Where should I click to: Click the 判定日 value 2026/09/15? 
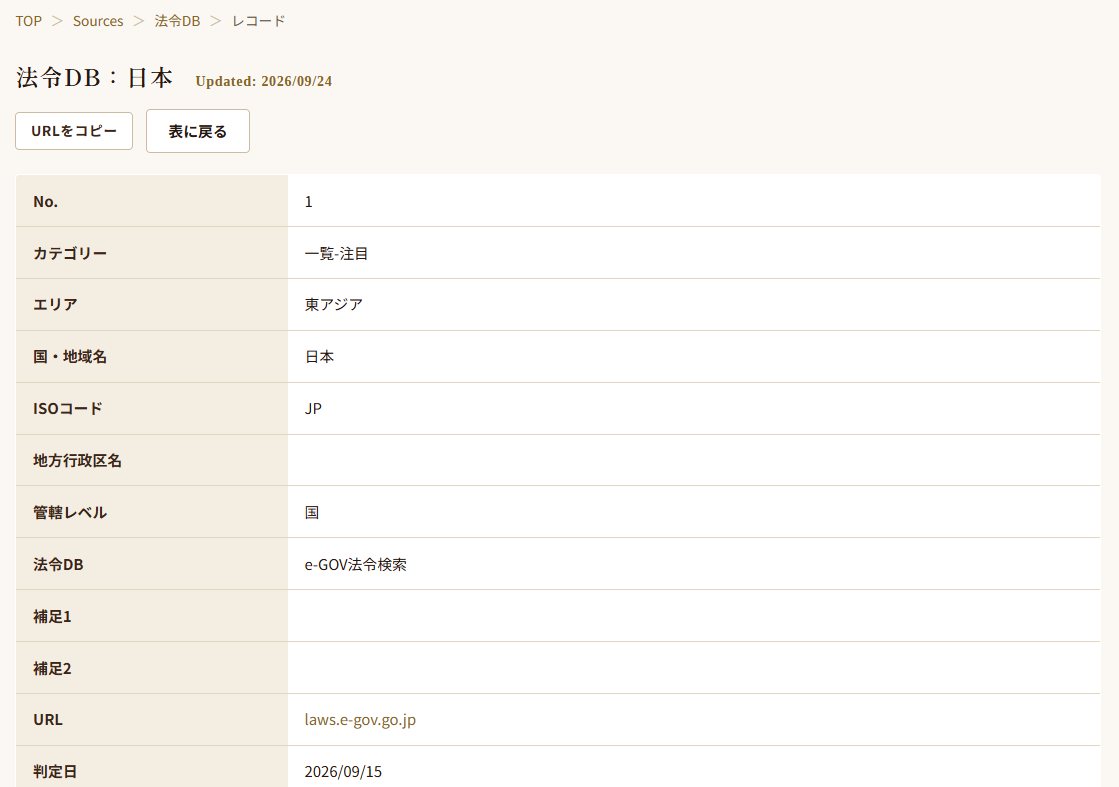click(x=343, y=772)
